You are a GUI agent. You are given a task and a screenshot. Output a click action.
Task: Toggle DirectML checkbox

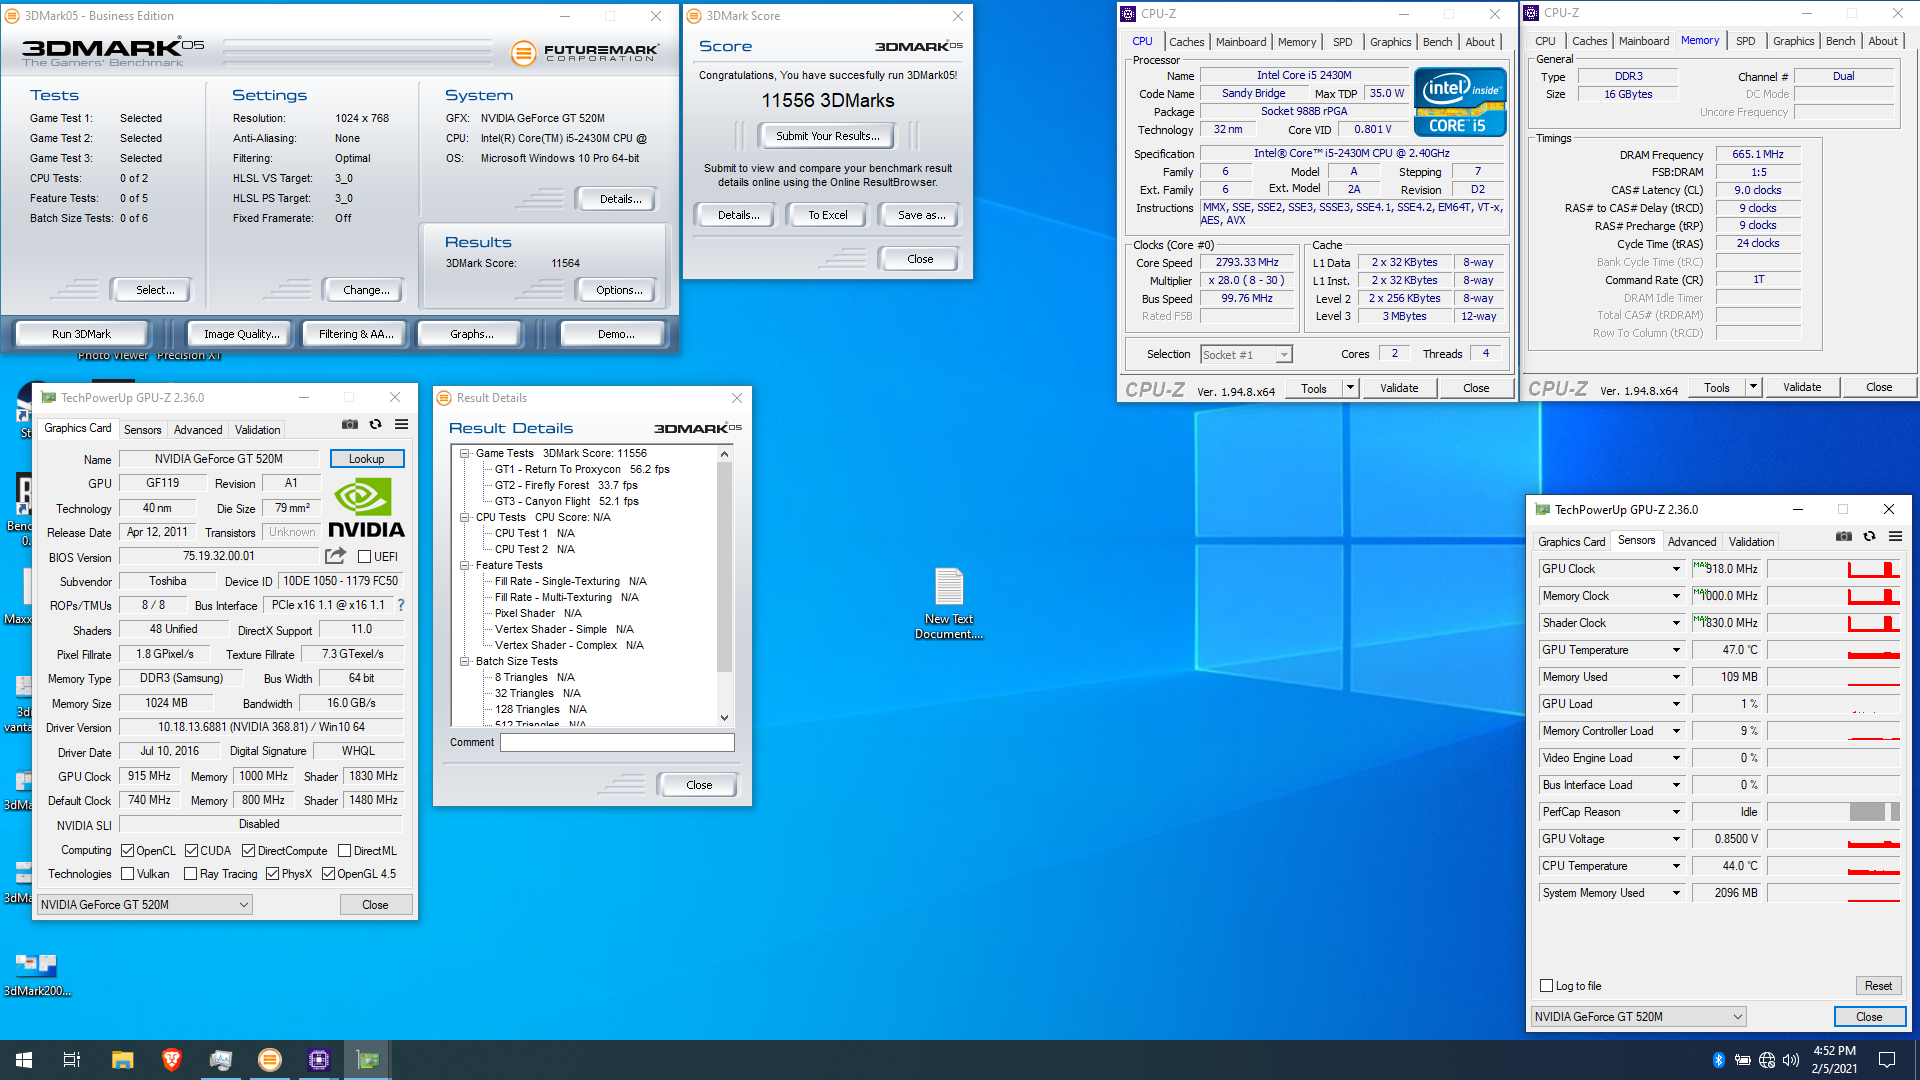(x=344, y=851)
